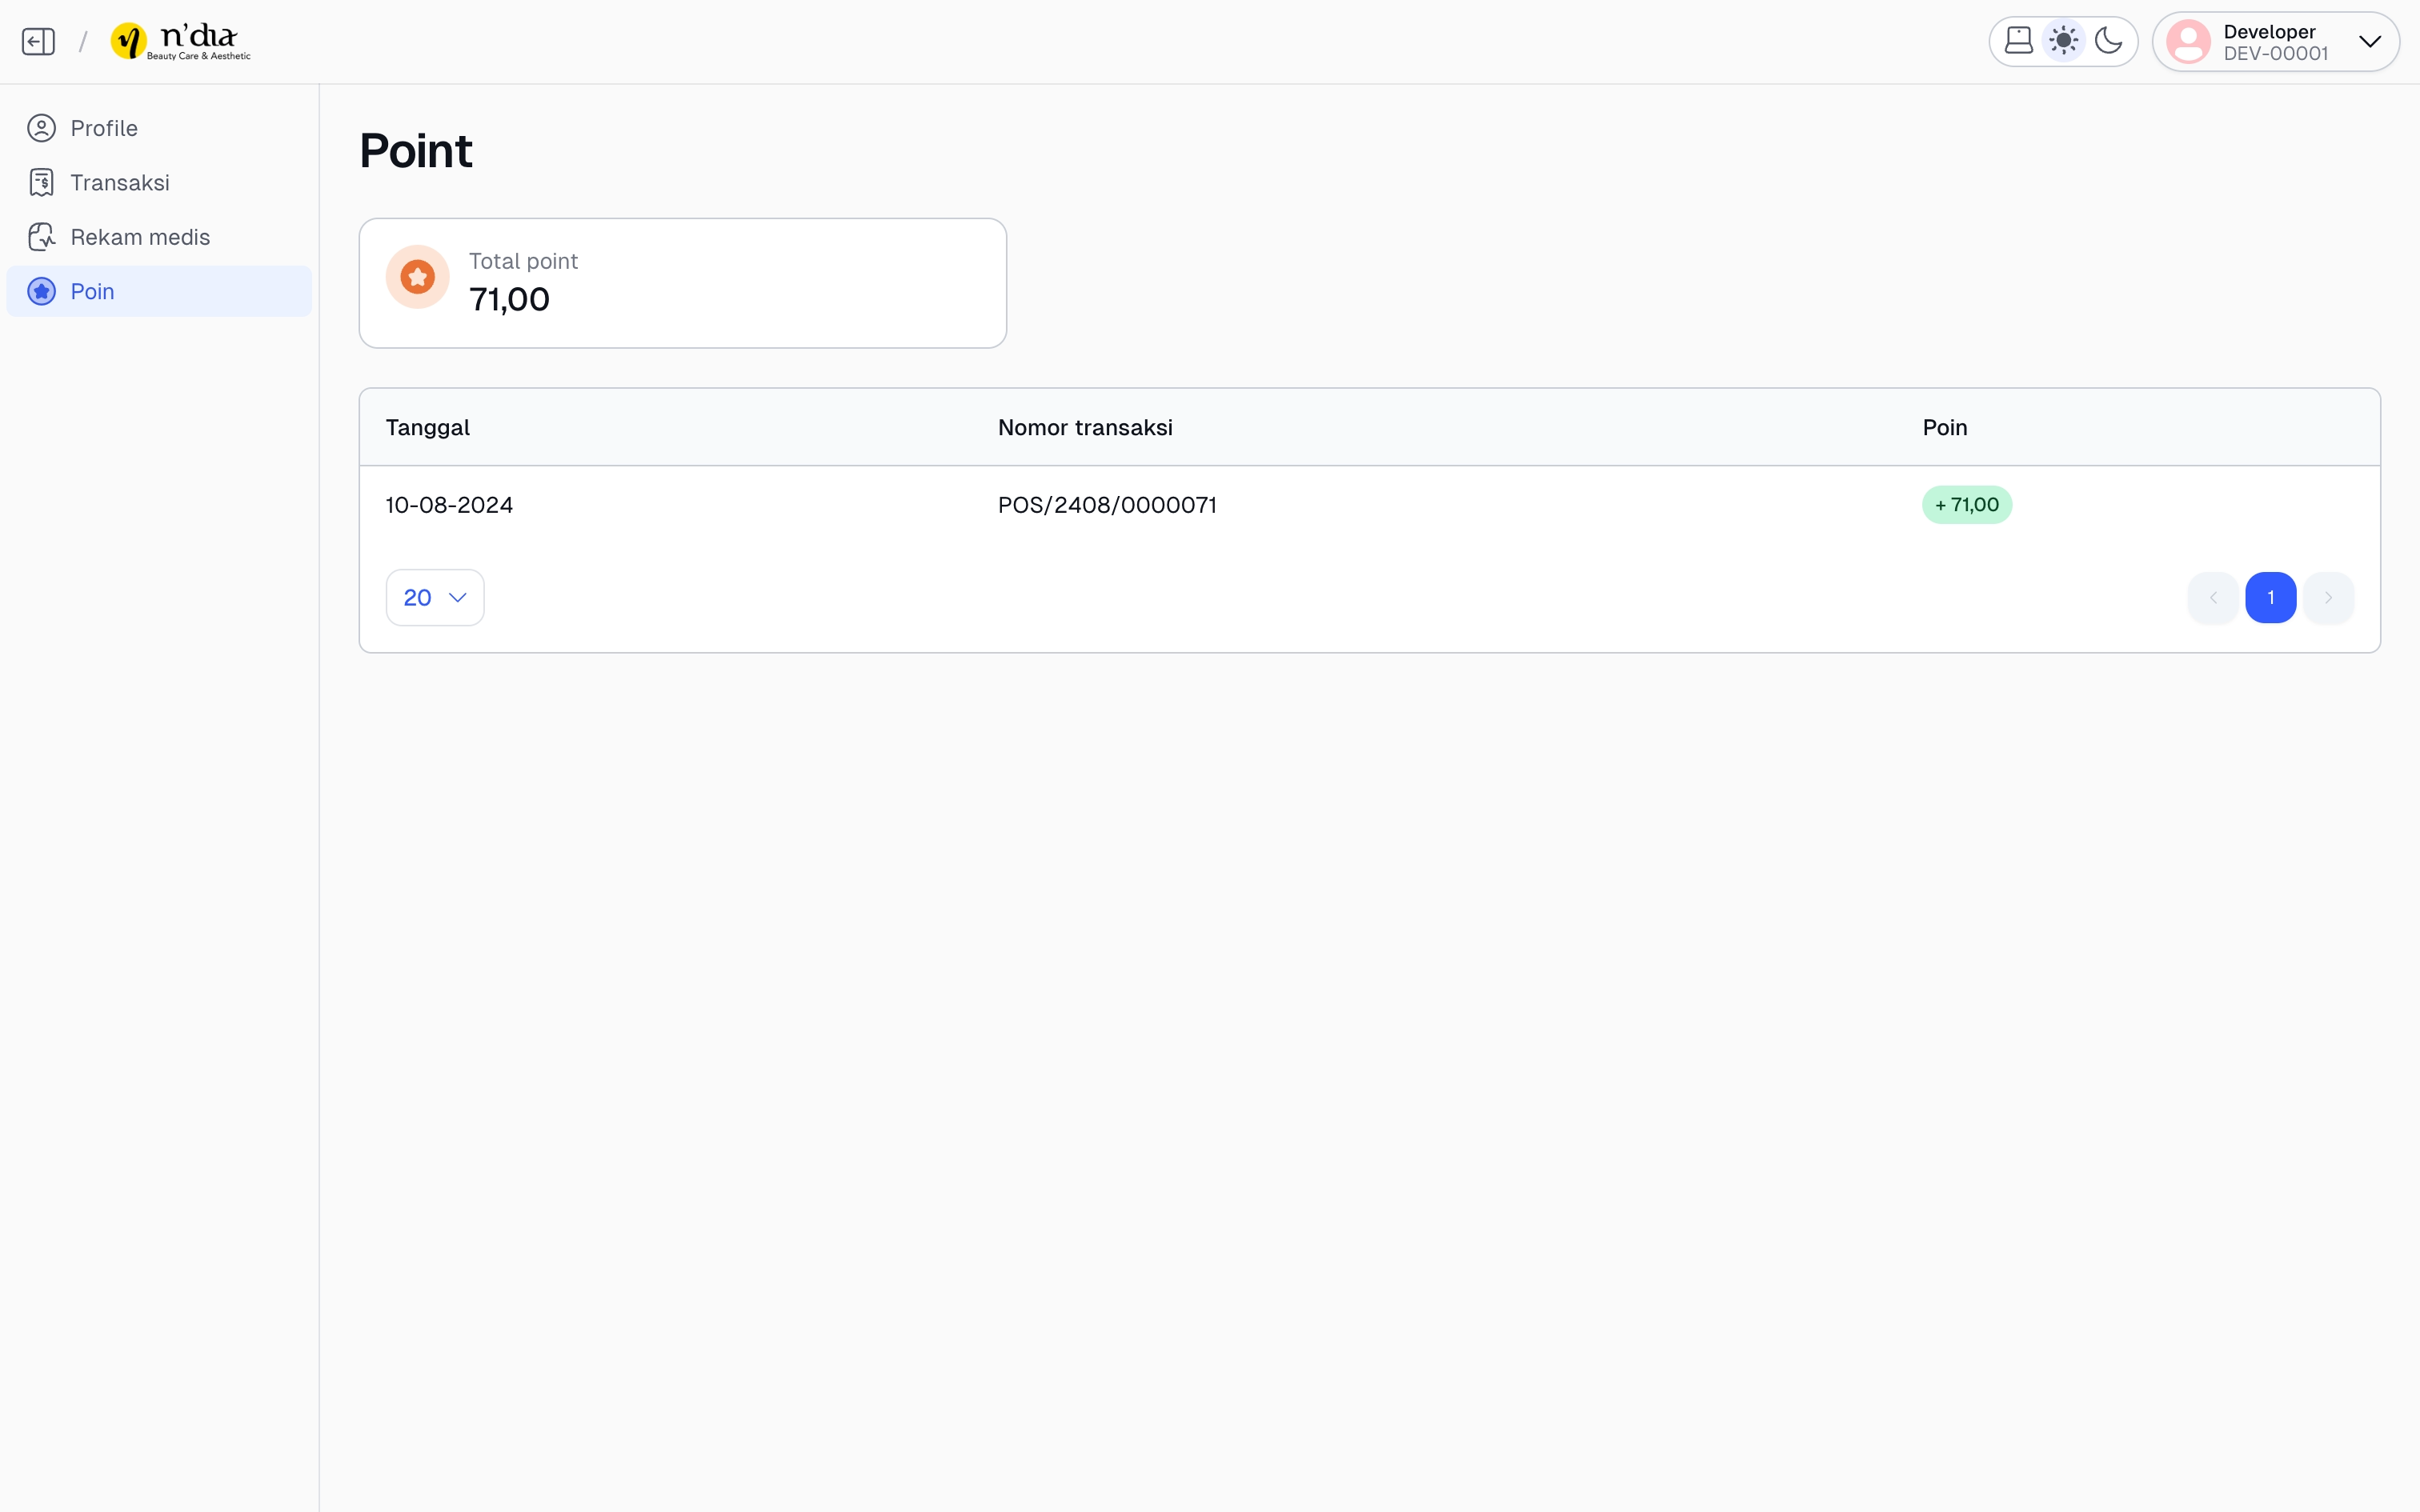The width and height of the screenshot is (2420, 1512).
Task: Click the date 10-08-2024 cell
Action: pos(449,505)
